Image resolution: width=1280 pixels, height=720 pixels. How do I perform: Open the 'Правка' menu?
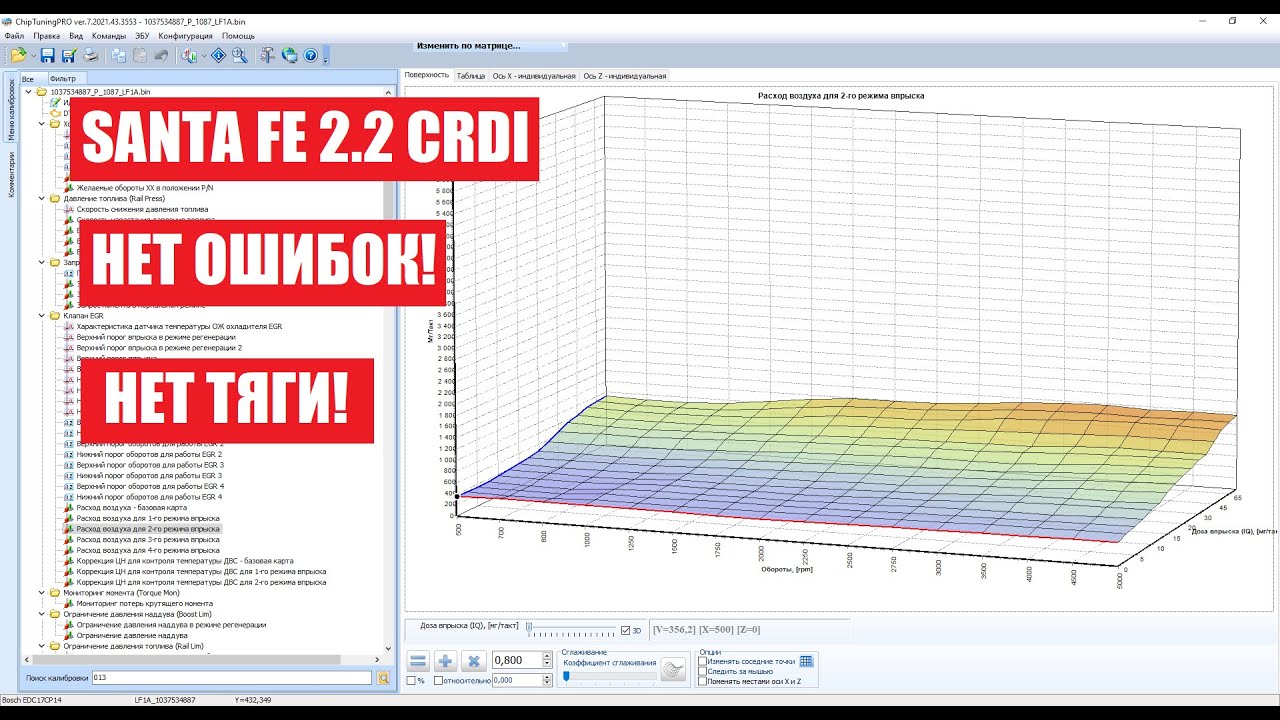click(x=47, y=36)
